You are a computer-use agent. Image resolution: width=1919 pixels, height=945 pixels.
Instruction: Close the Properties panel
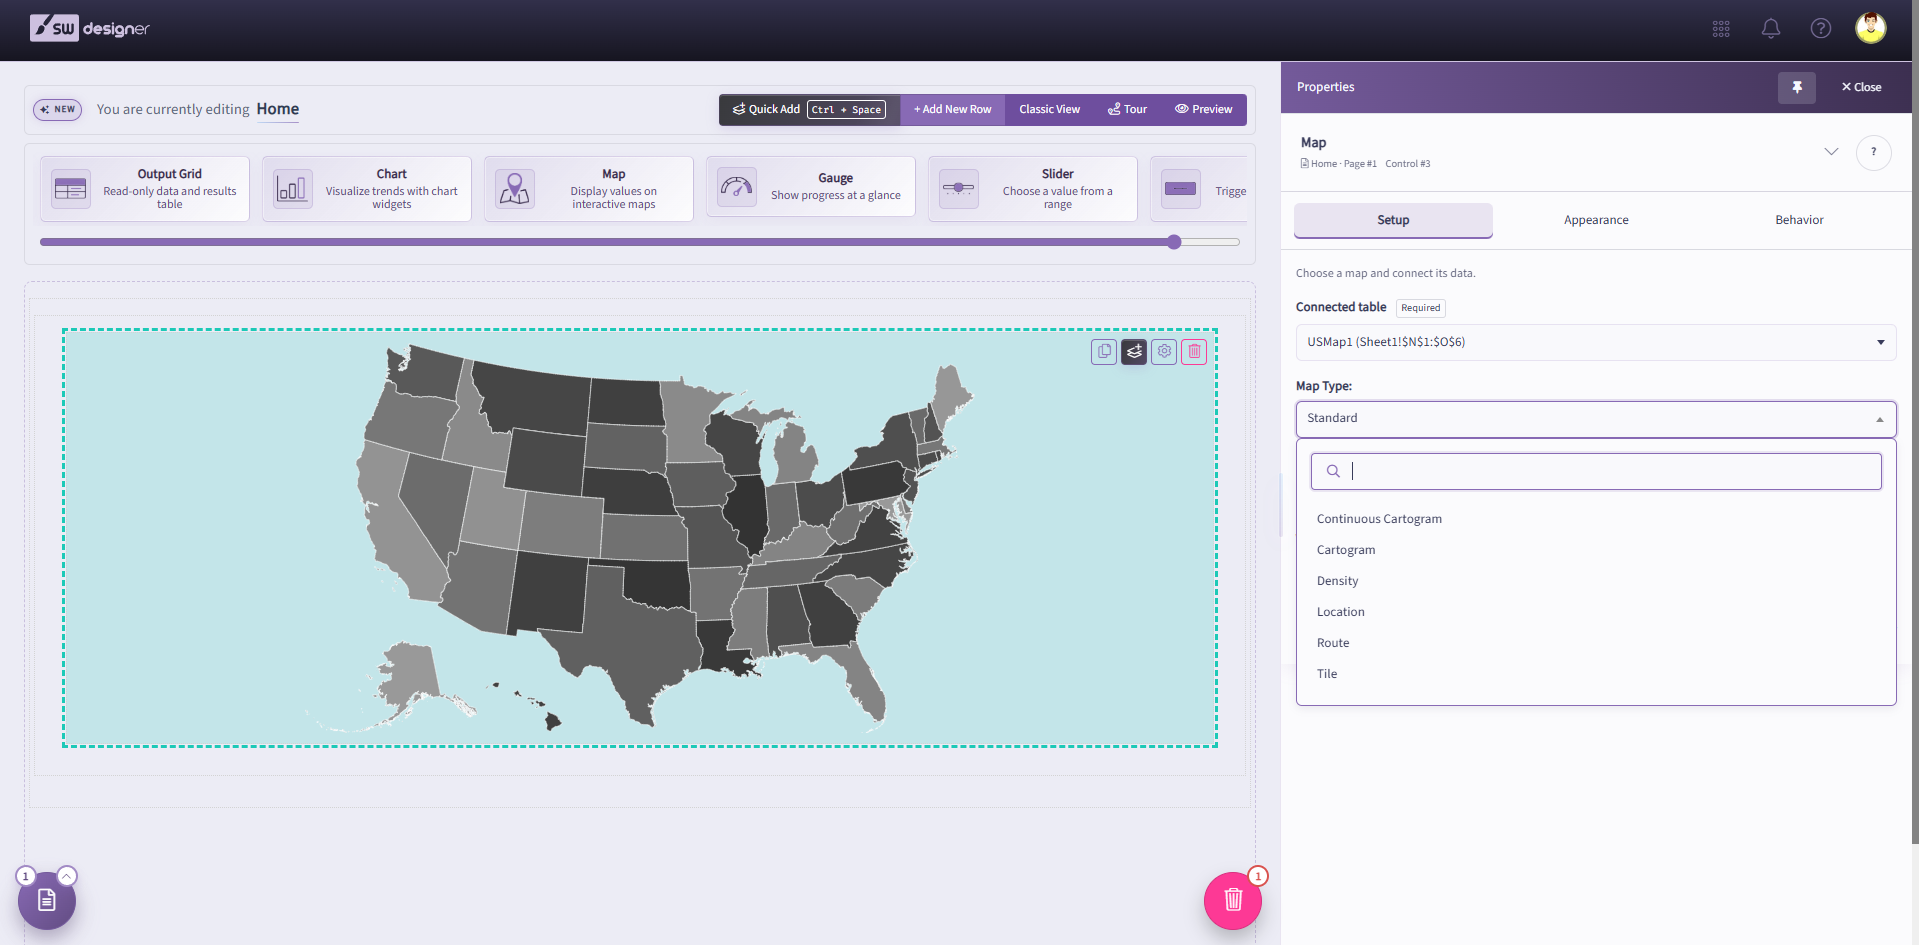click(x=1861, y=87)
